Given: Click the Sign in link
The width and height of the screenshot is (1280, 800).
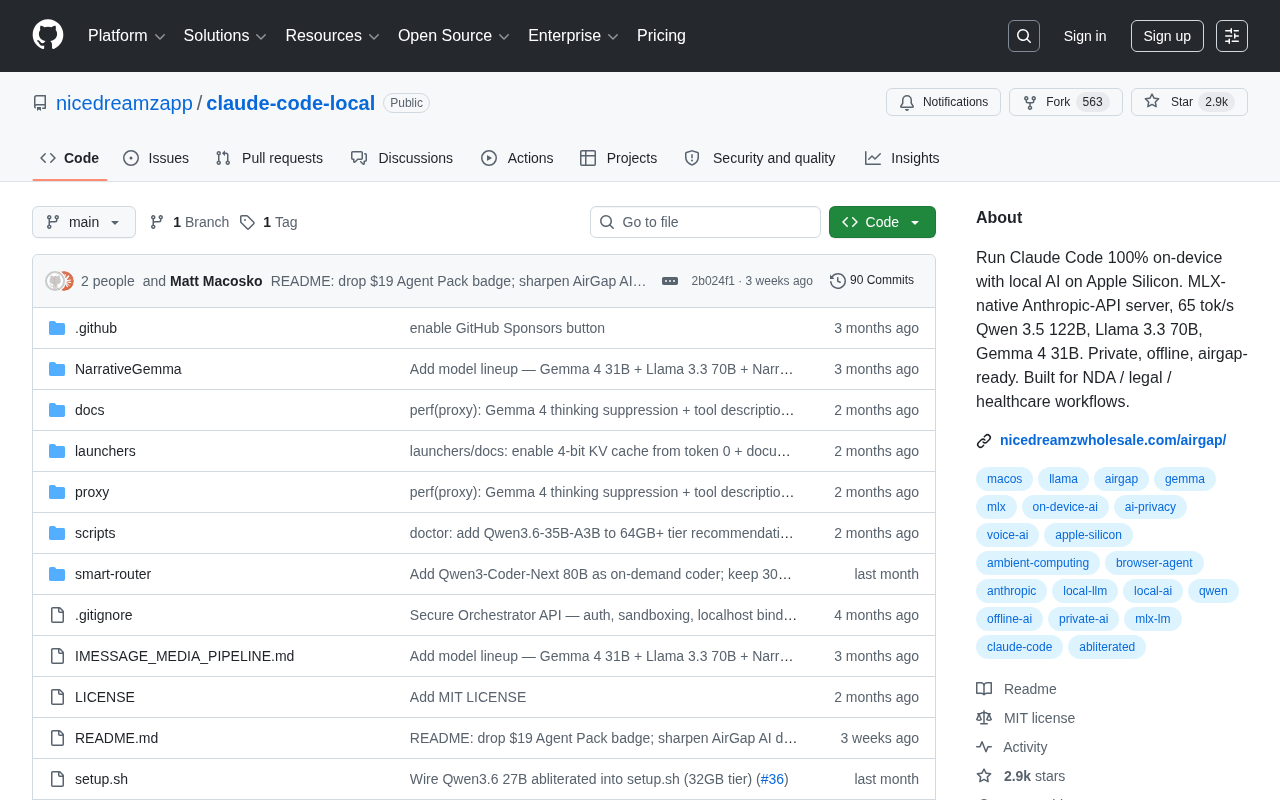Looking at the screenshot, I should tap(1085, 36).
